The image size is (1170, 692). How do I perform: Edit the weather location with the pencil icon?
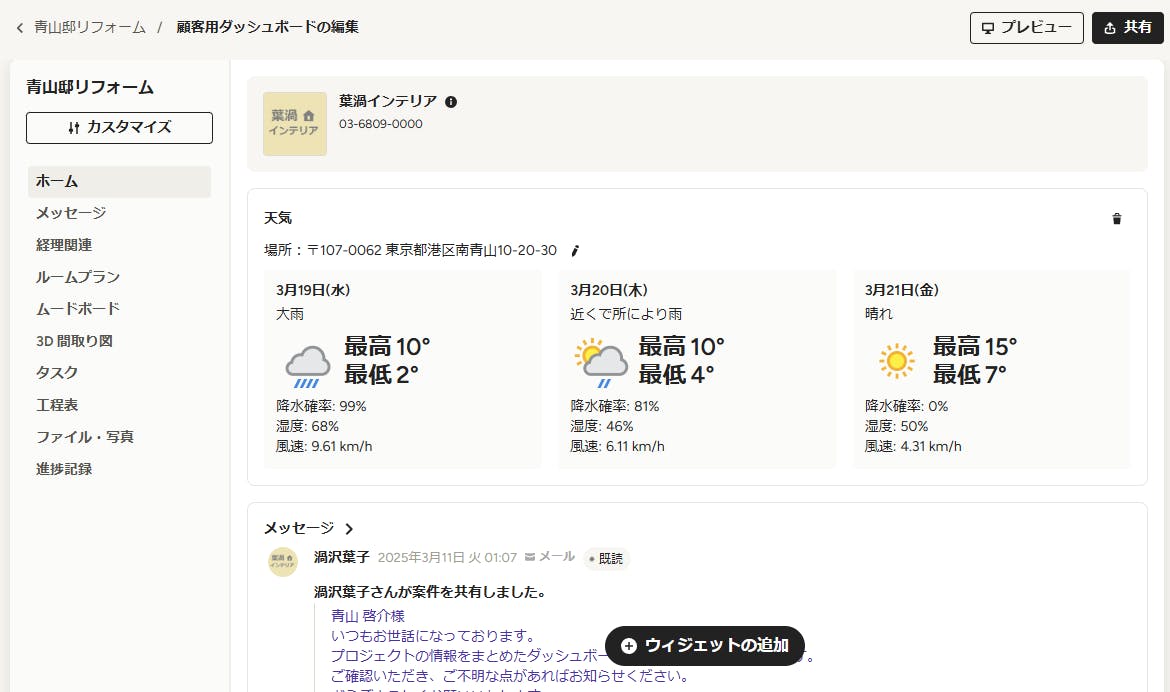coord(575,251)
